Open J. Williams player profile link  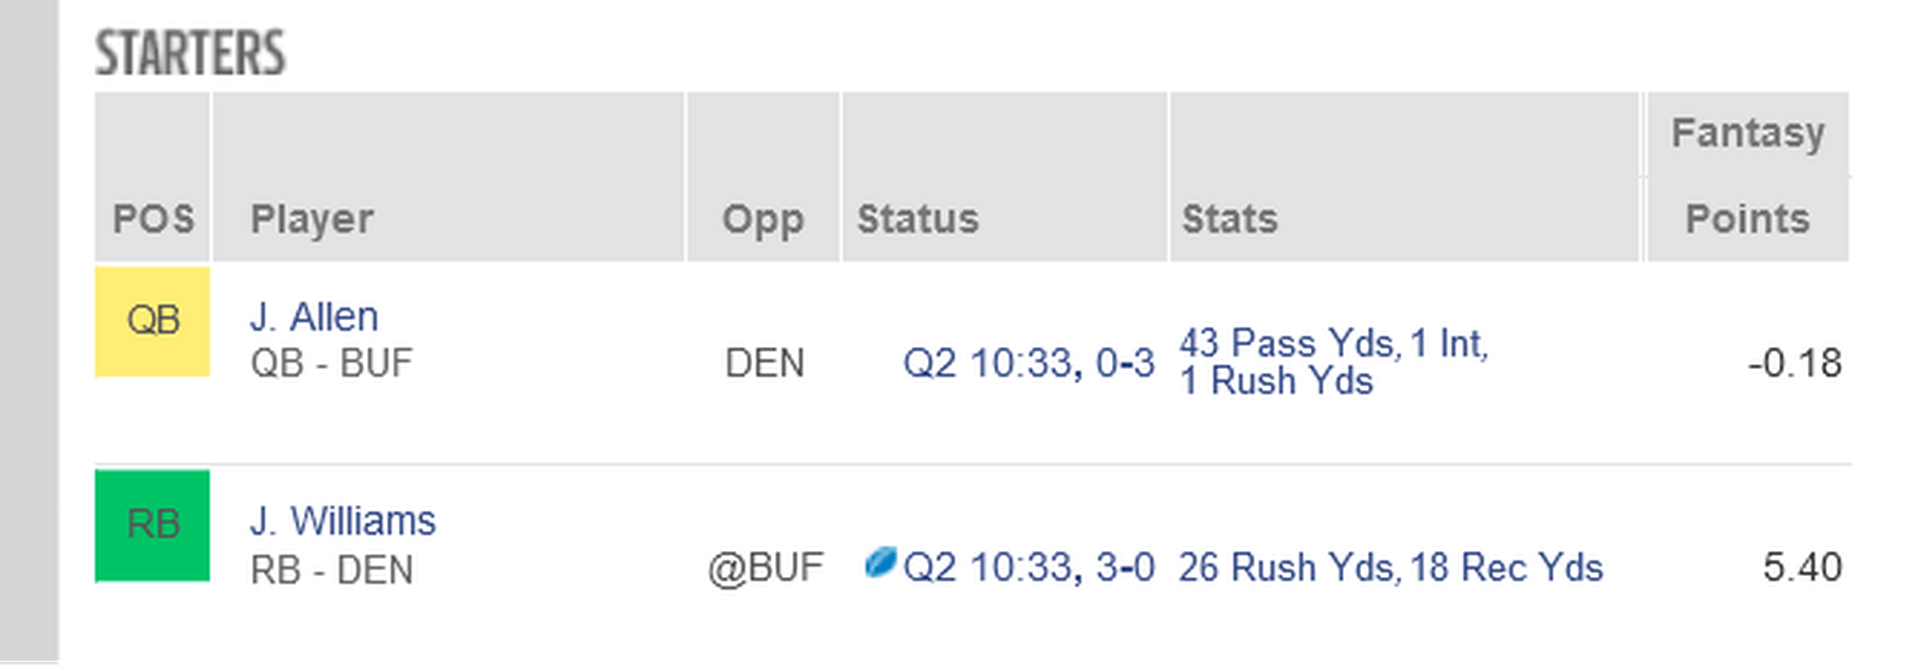[343, 521]
